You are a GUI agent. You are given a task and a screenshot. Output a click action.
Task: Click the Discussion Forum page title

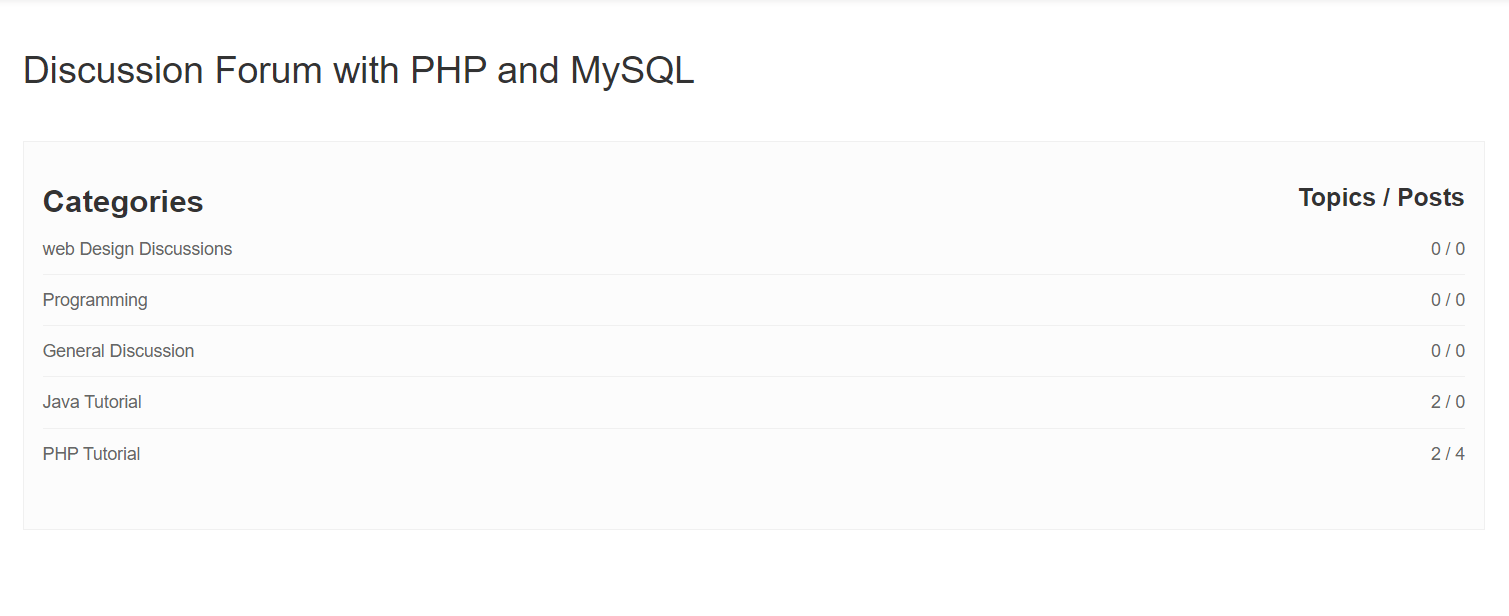point(359,70)
